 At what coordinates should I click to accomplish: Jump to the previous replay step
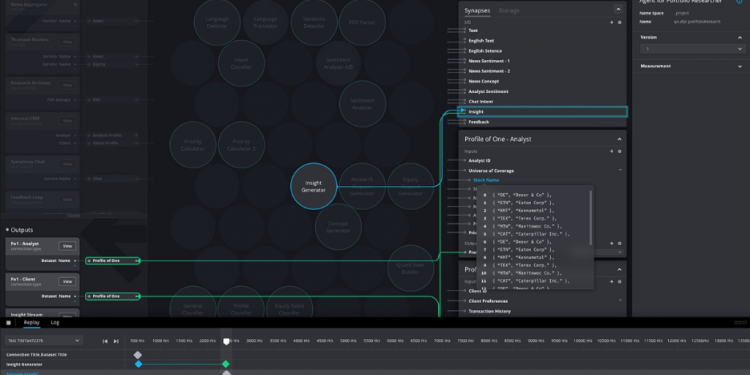click(x=105, y=341)
